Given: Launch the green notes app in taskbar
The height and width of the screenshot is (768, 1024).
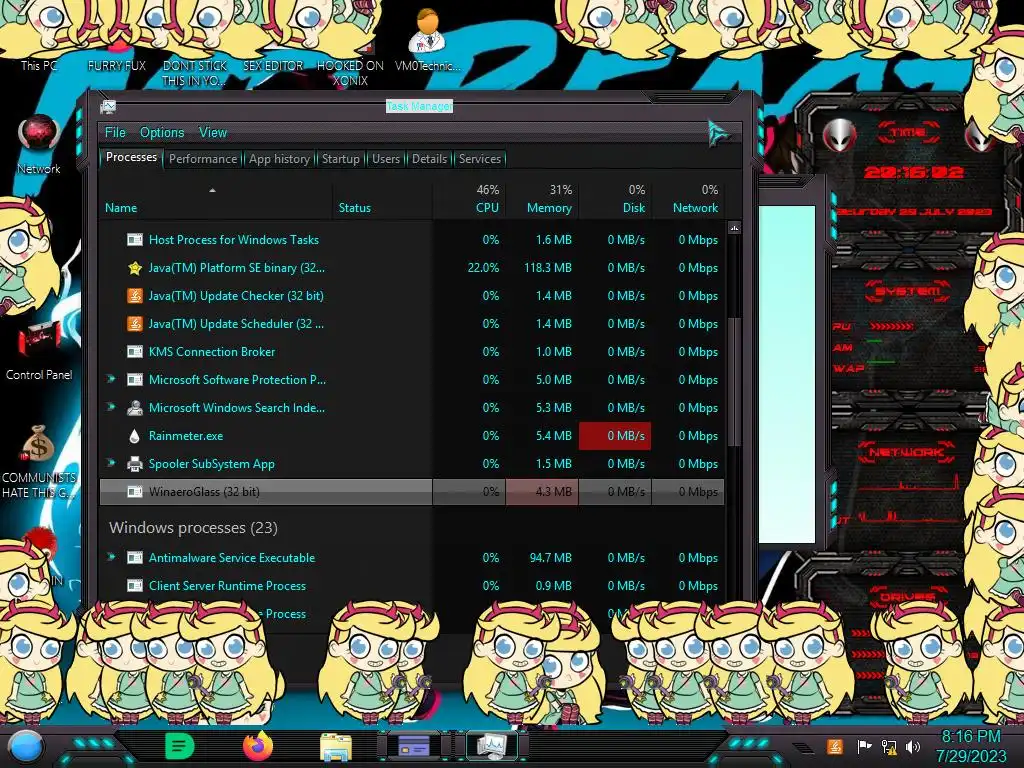Looking at the screenshot, I should pos(179,746).
